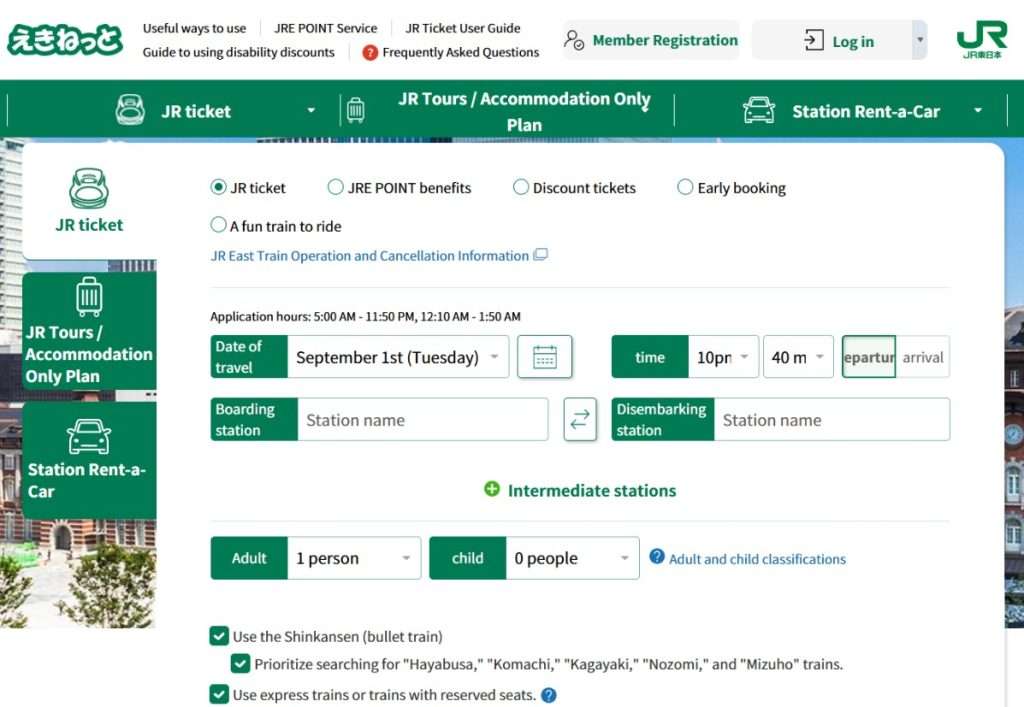Switch to sidebar Station Rent-a-Car tab
The height and width of the screenshot is (707, 1024).
(89, 460)
